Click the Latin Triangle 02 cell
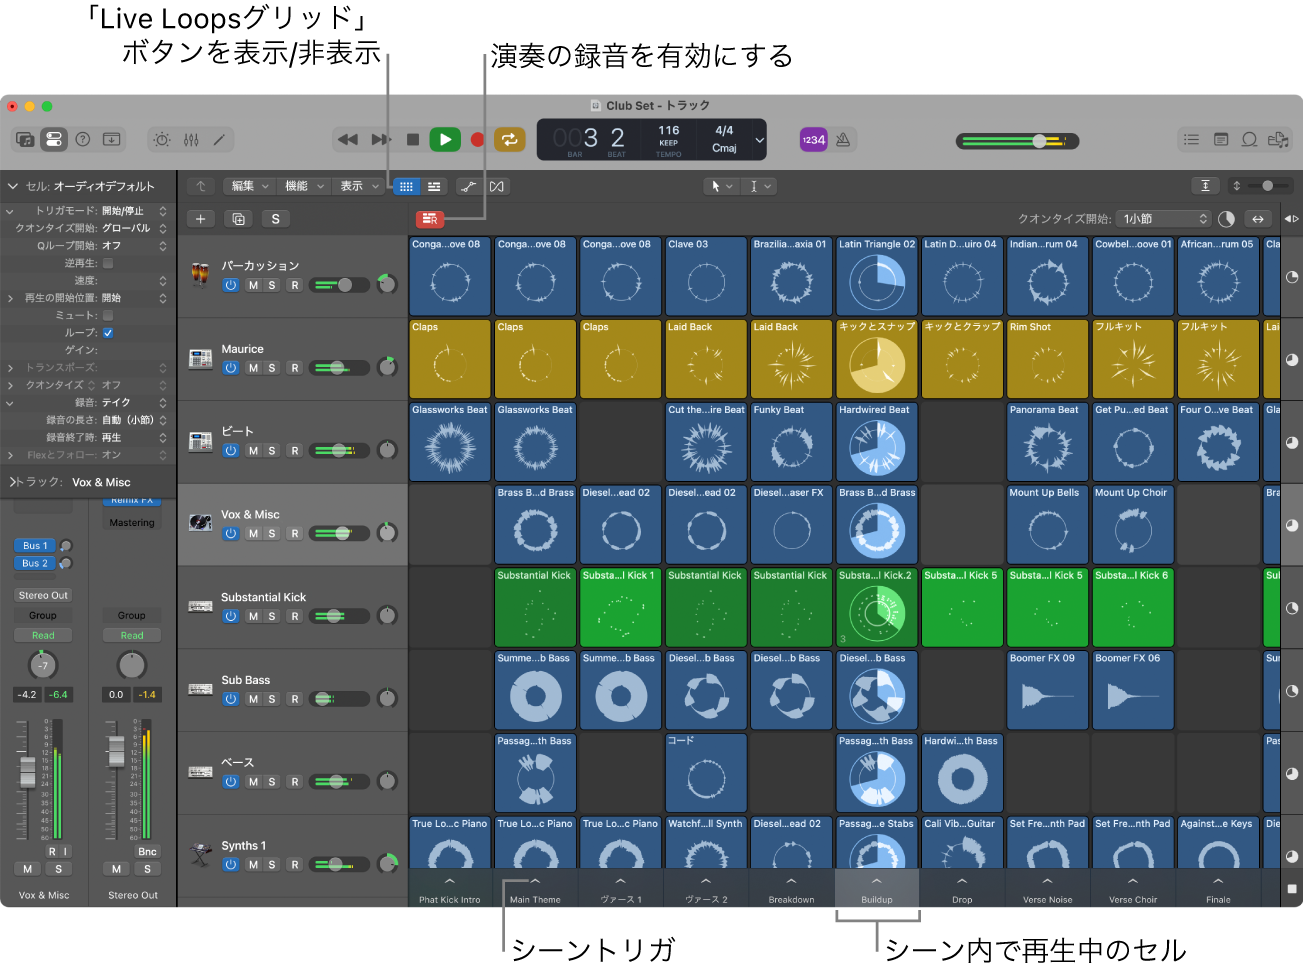This screenshot has height=971, width=1303. (x=877, y=276)
